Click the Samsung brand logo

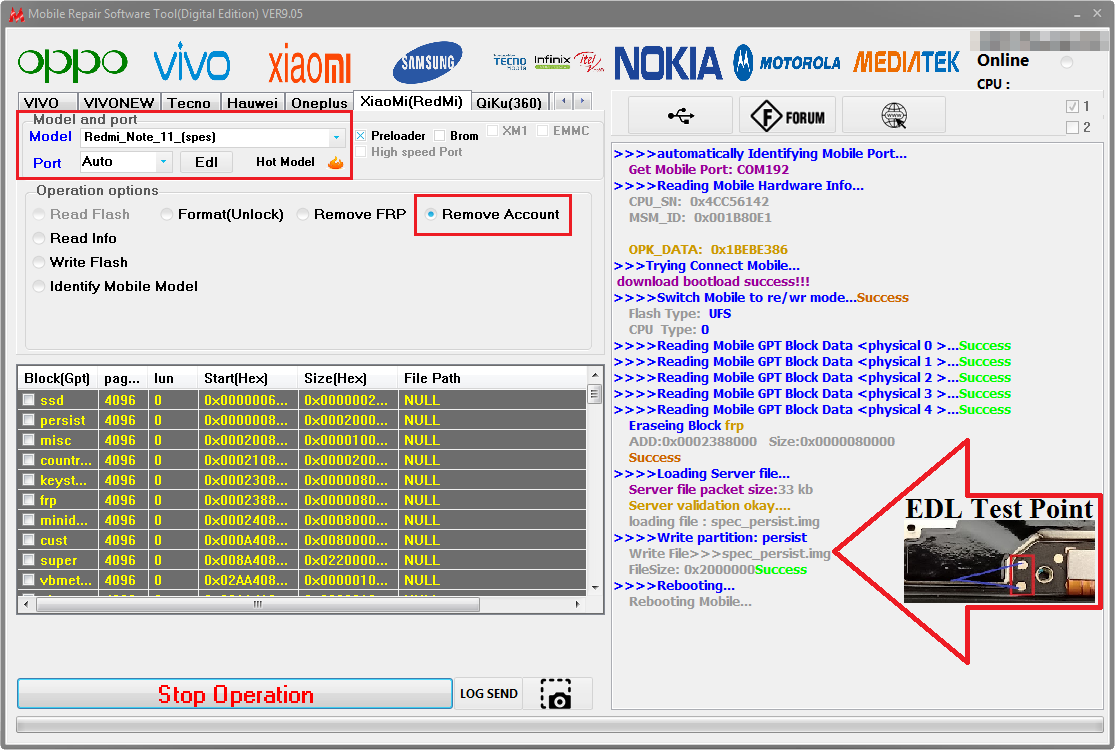pyautogui.click(x=427, y=63)
